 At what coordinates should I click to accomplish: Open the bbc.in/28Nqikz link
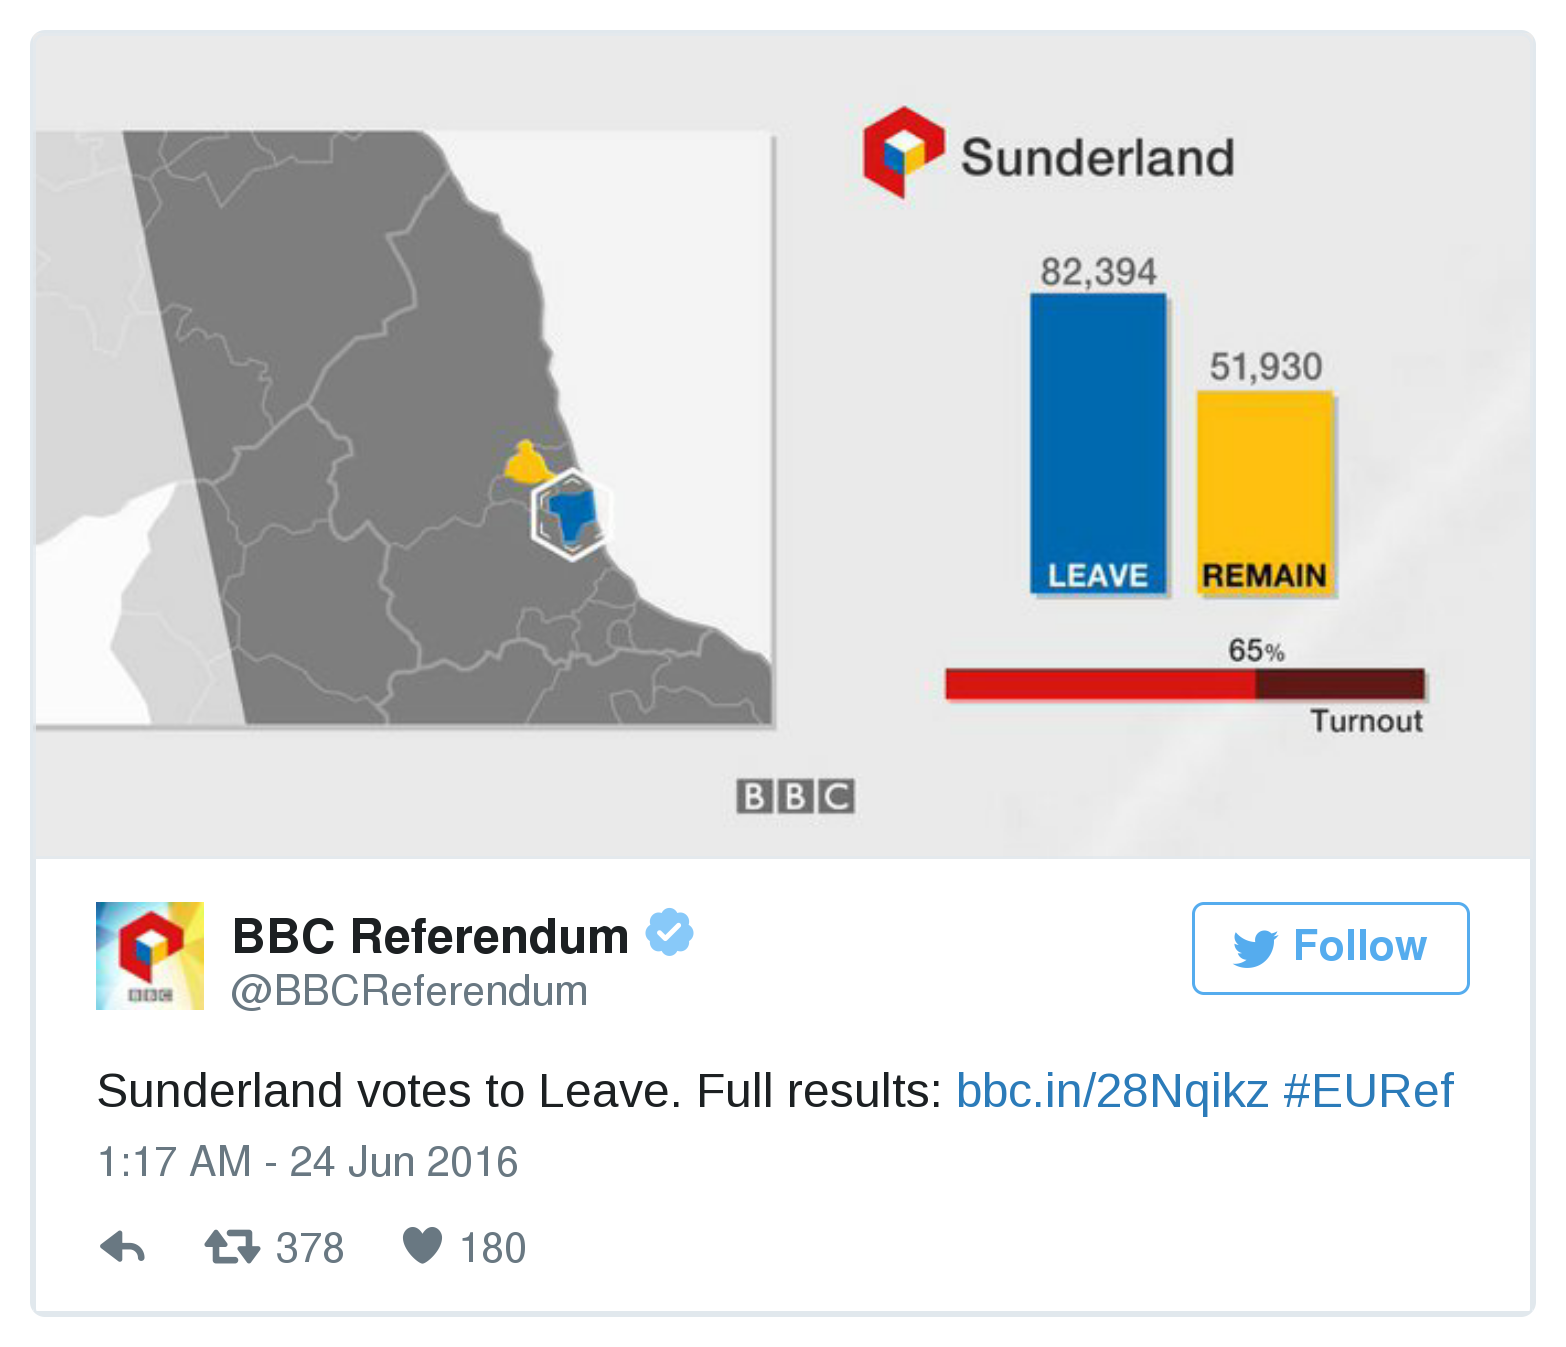[1112, 1091]
